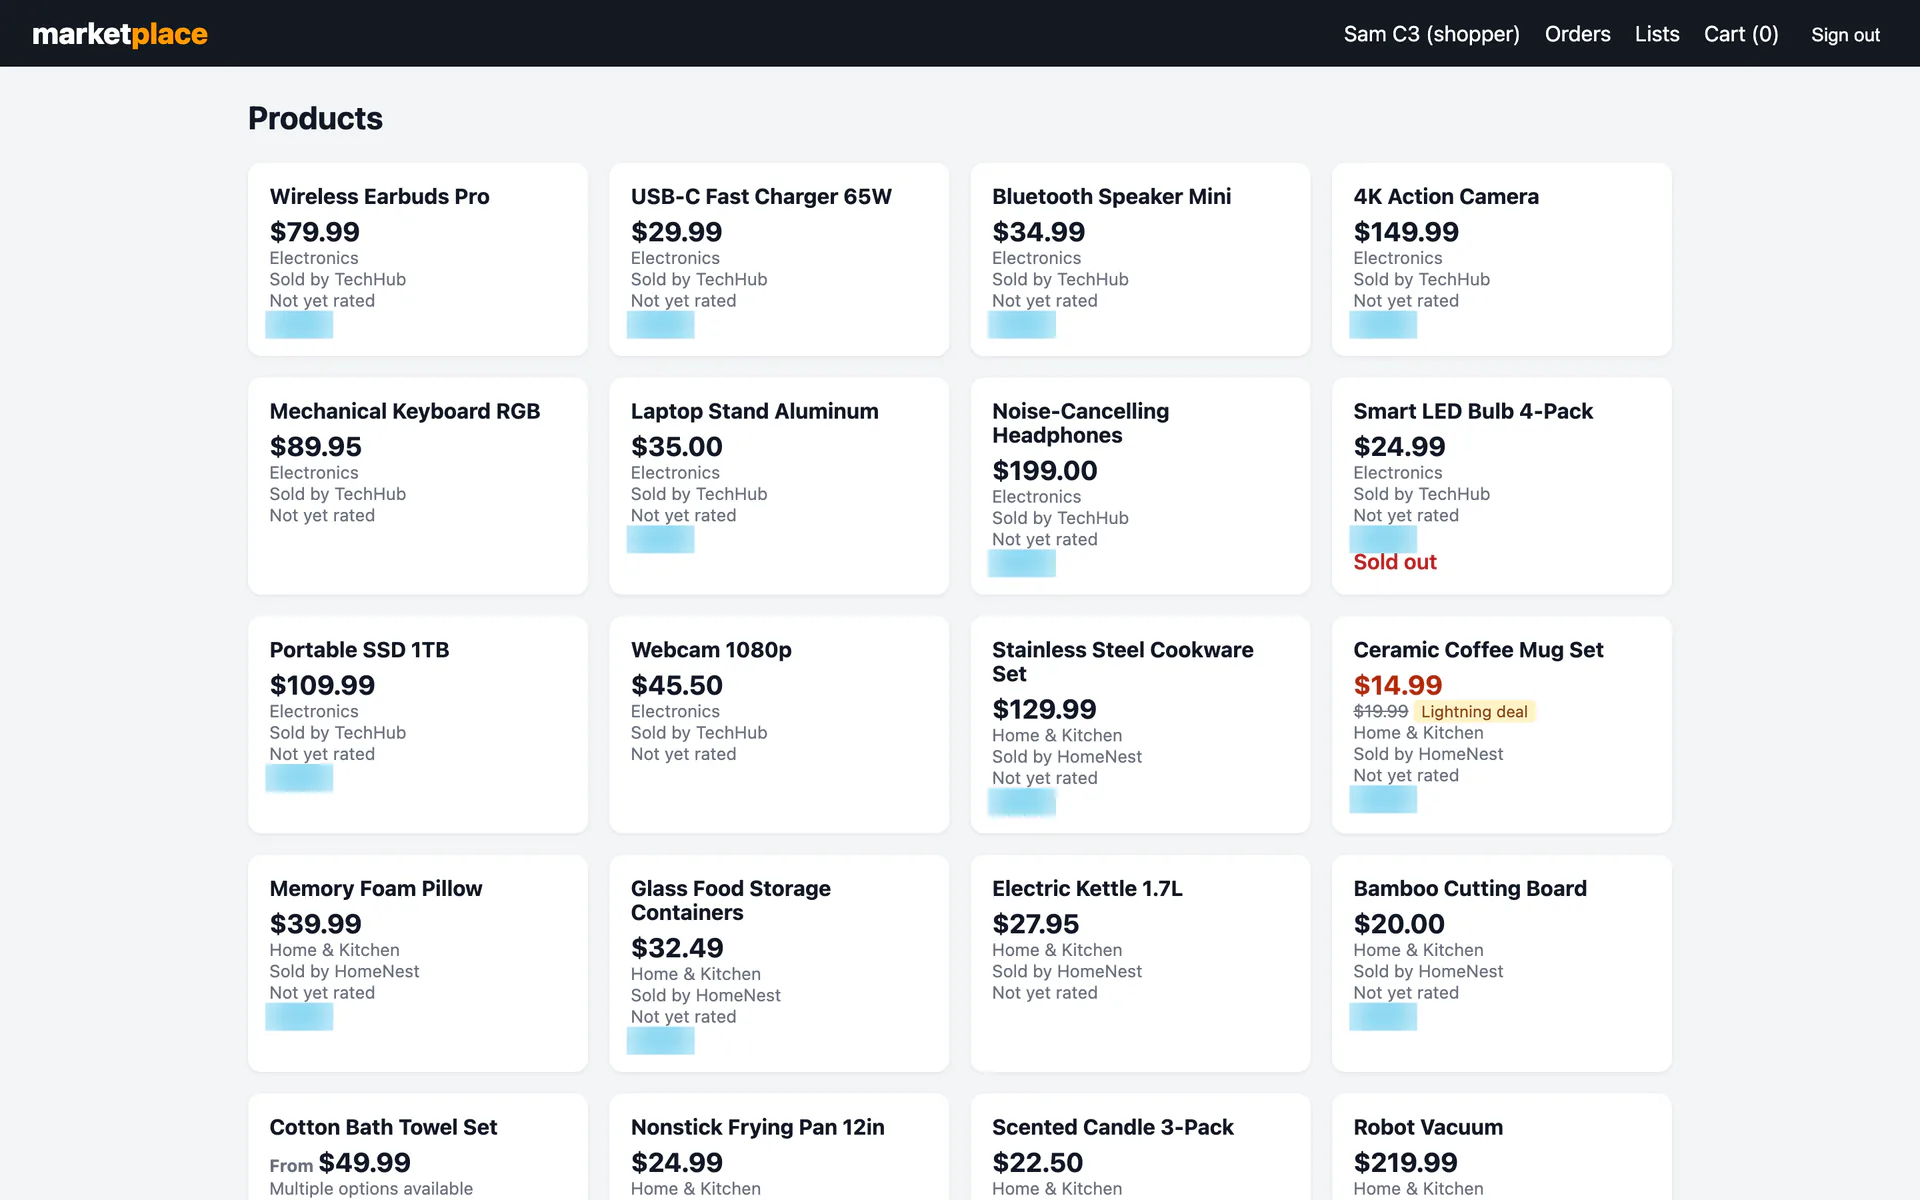Click the $149.99 action camera price
This screenshot has width=1920, height=1200.
point(1405,232)
